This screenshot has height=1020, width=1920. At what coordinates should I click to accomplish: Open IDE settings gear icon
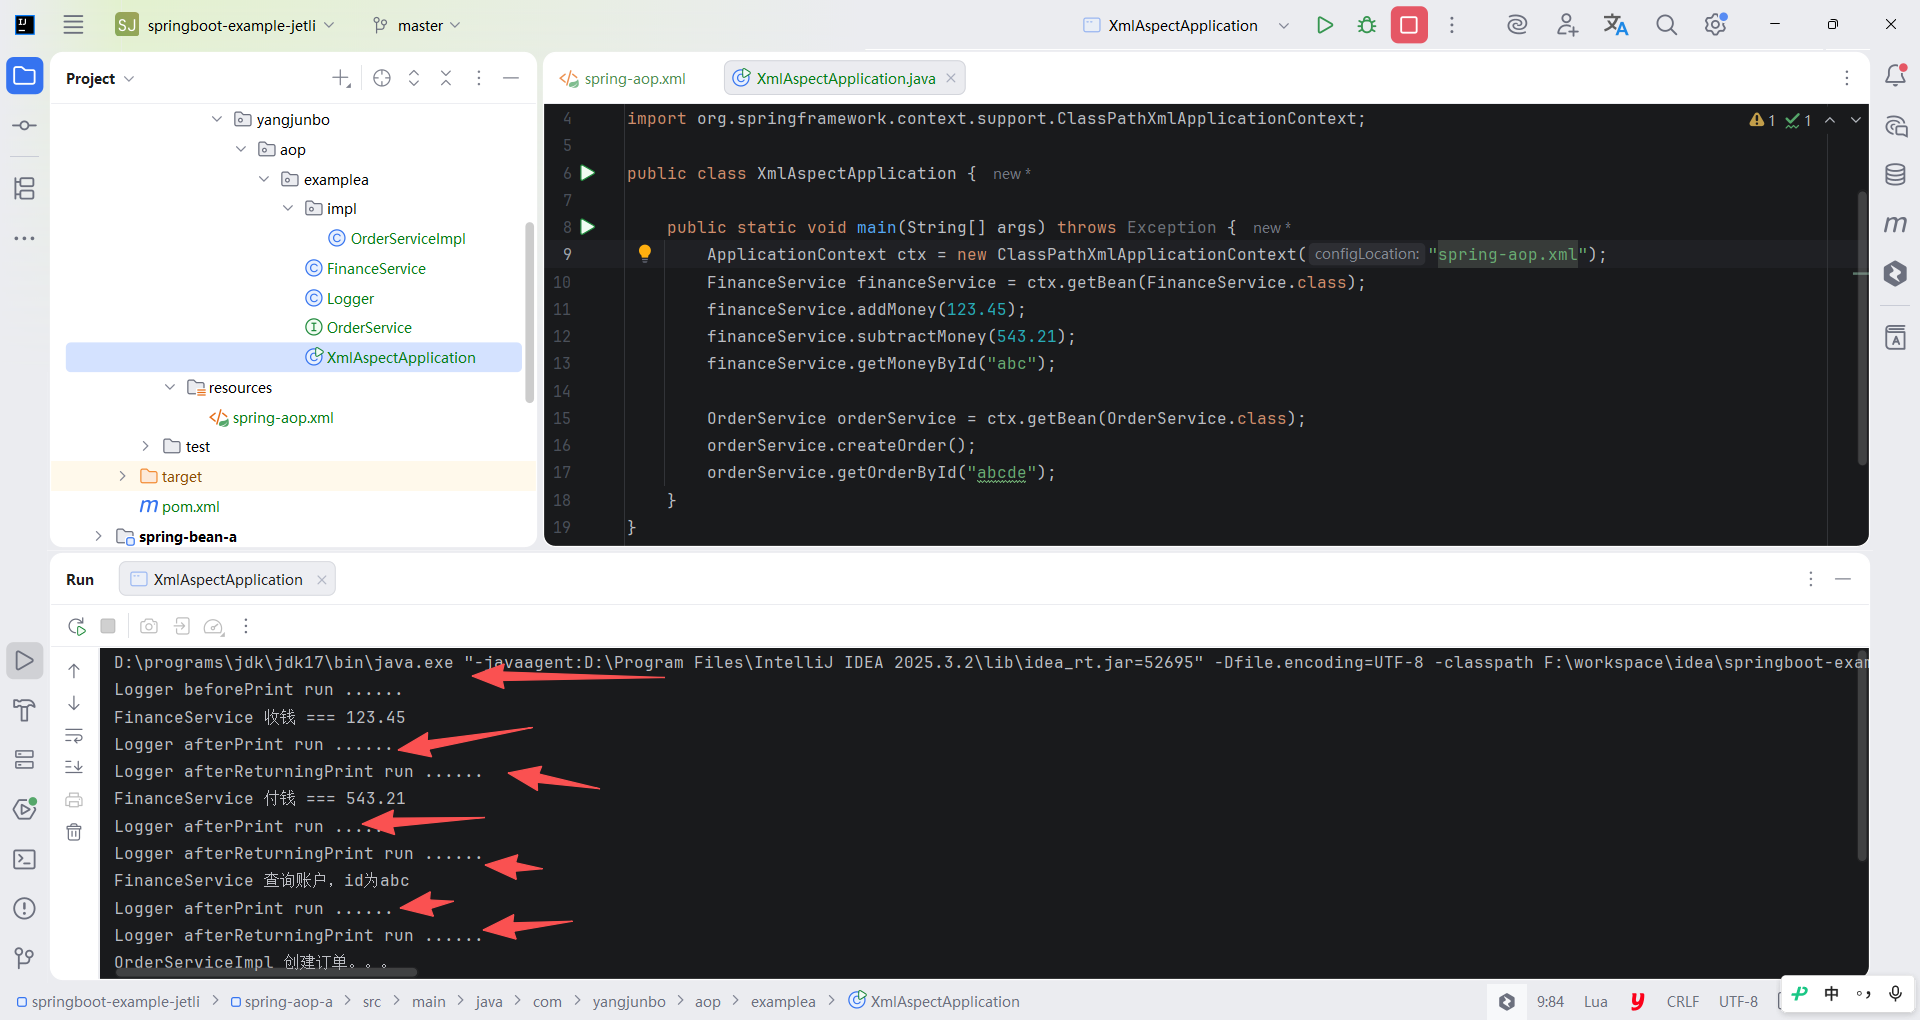pos(1716,25)
